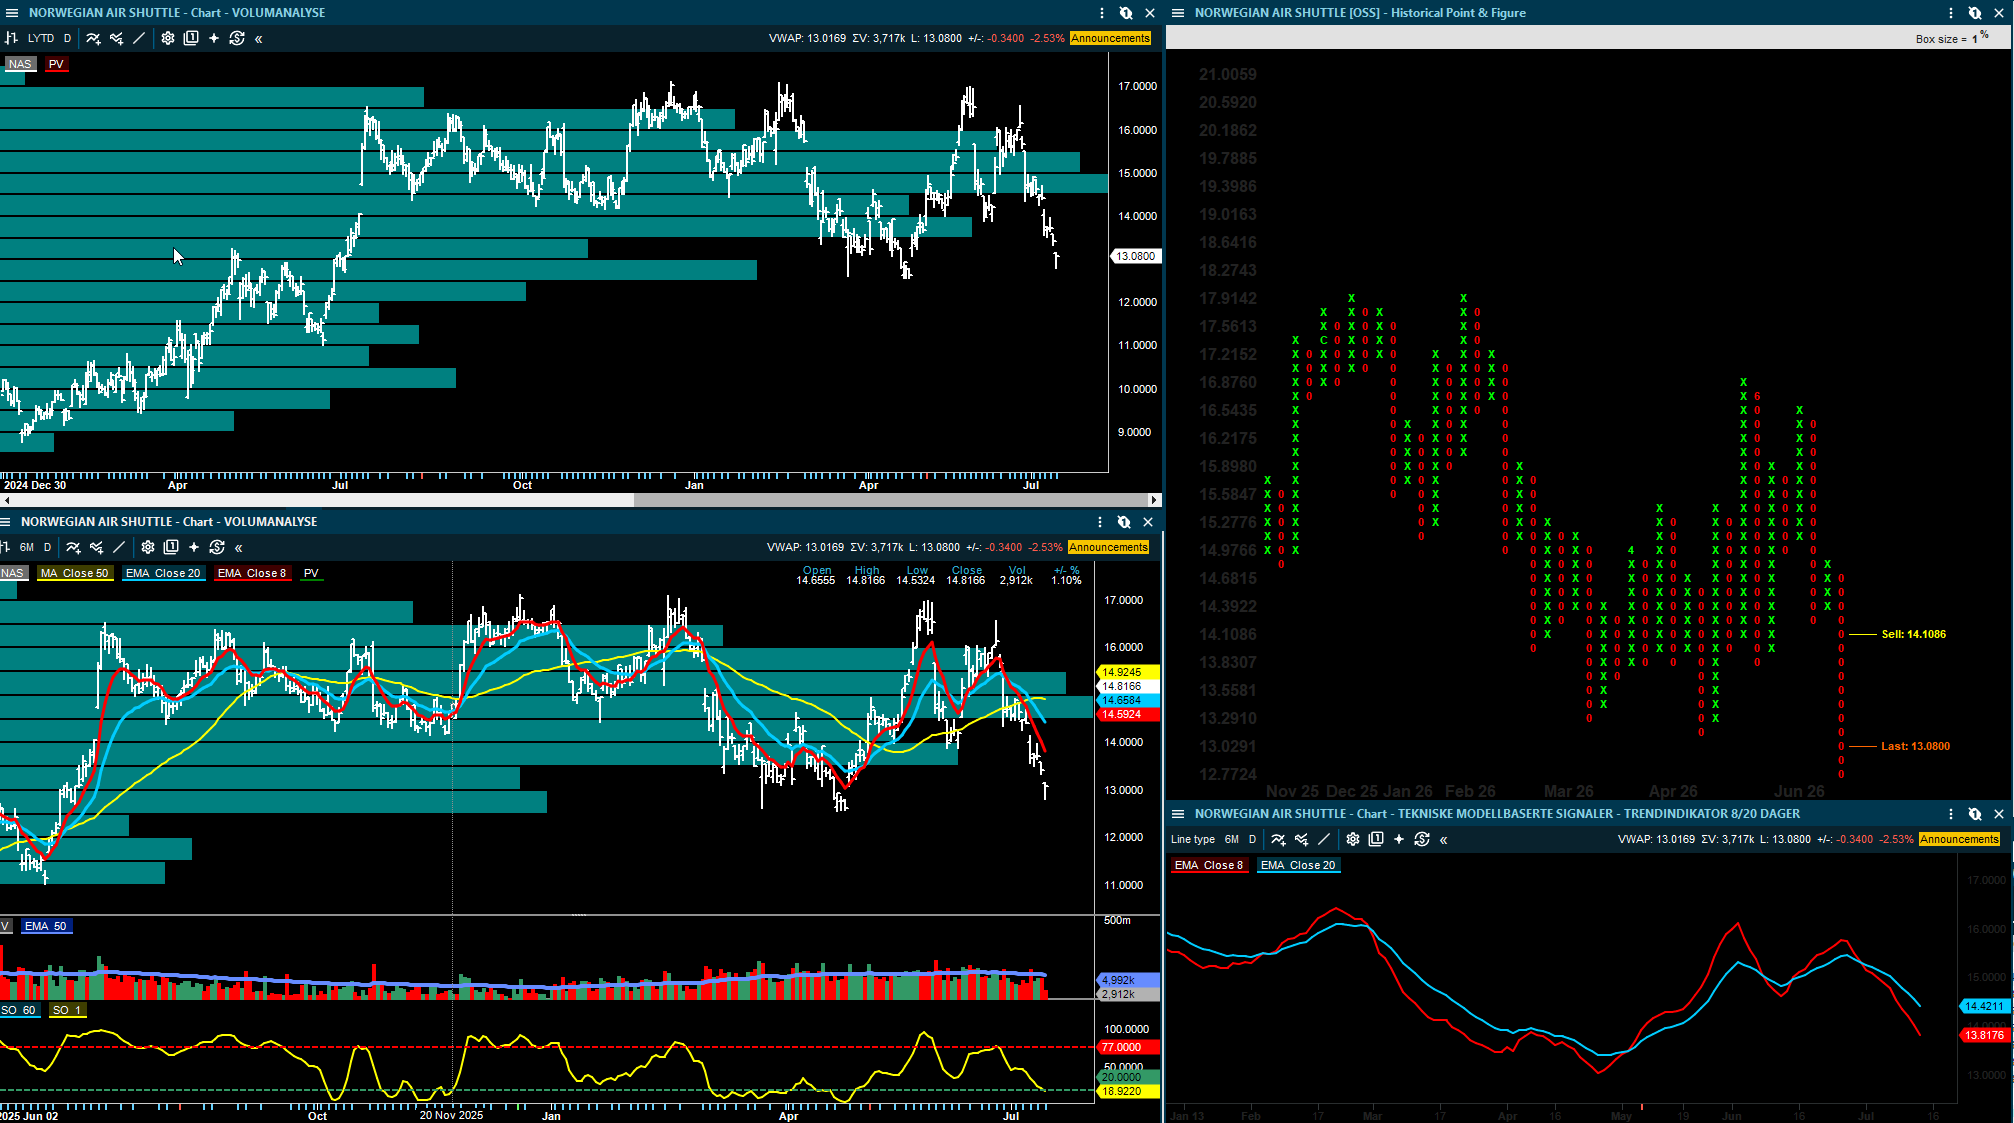This screenshot has width=2014, height=1123.
Task: Toggle SO 1 stochastic legend
Action: click(67, 1010)
